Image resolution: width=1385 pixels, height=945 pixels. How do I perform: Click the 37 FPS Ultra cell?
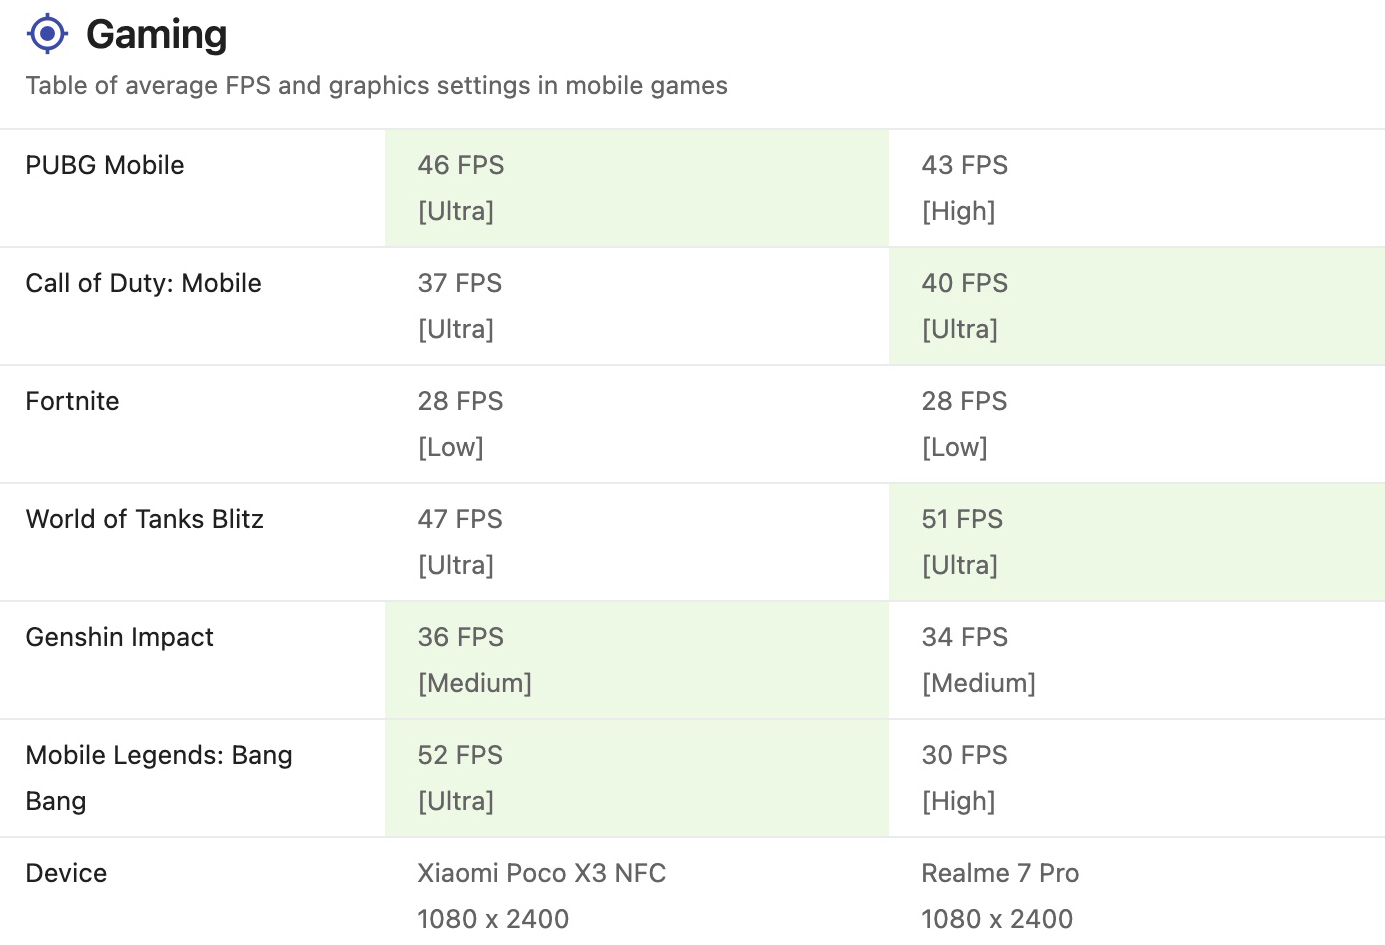(637, 306)
